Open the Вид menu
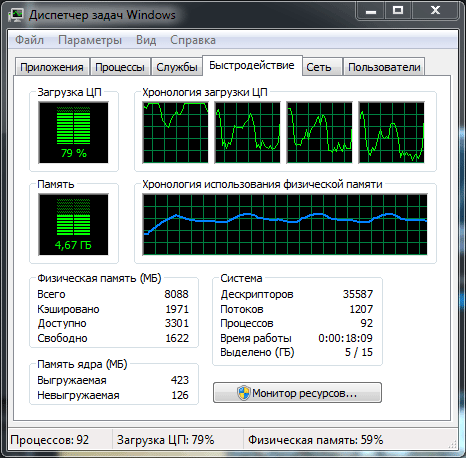Image resolution: width=466 pixels, height=458 pixels. coord(146,40)
